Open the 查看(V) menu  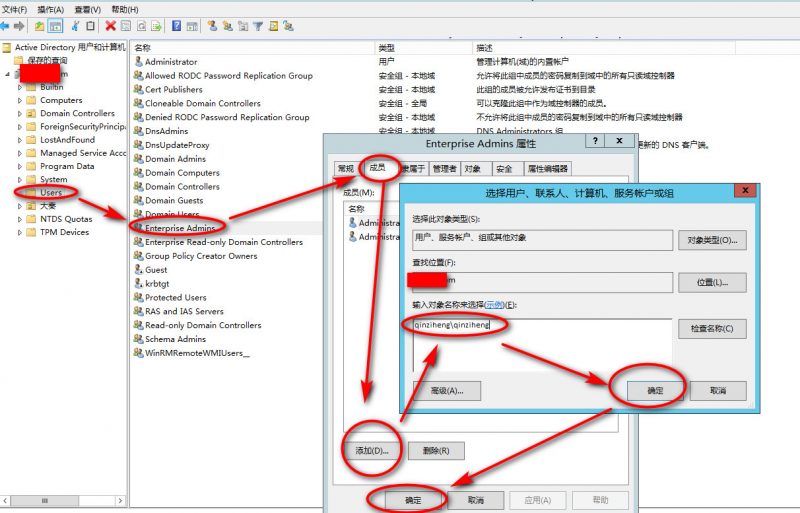88,9
